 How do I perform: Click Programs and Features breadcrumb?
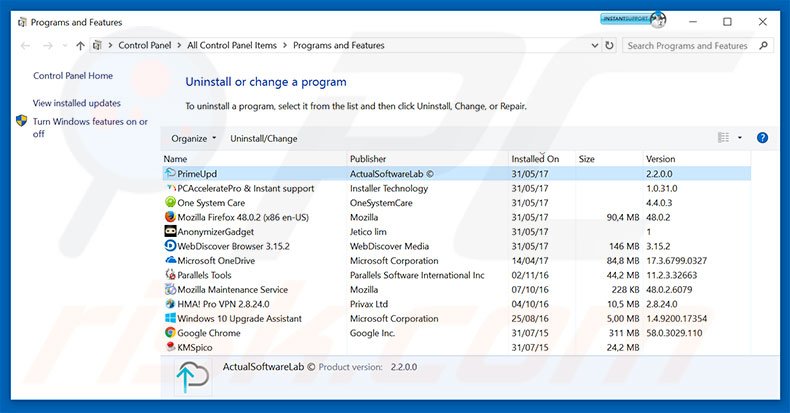click(x=339, y=45)
